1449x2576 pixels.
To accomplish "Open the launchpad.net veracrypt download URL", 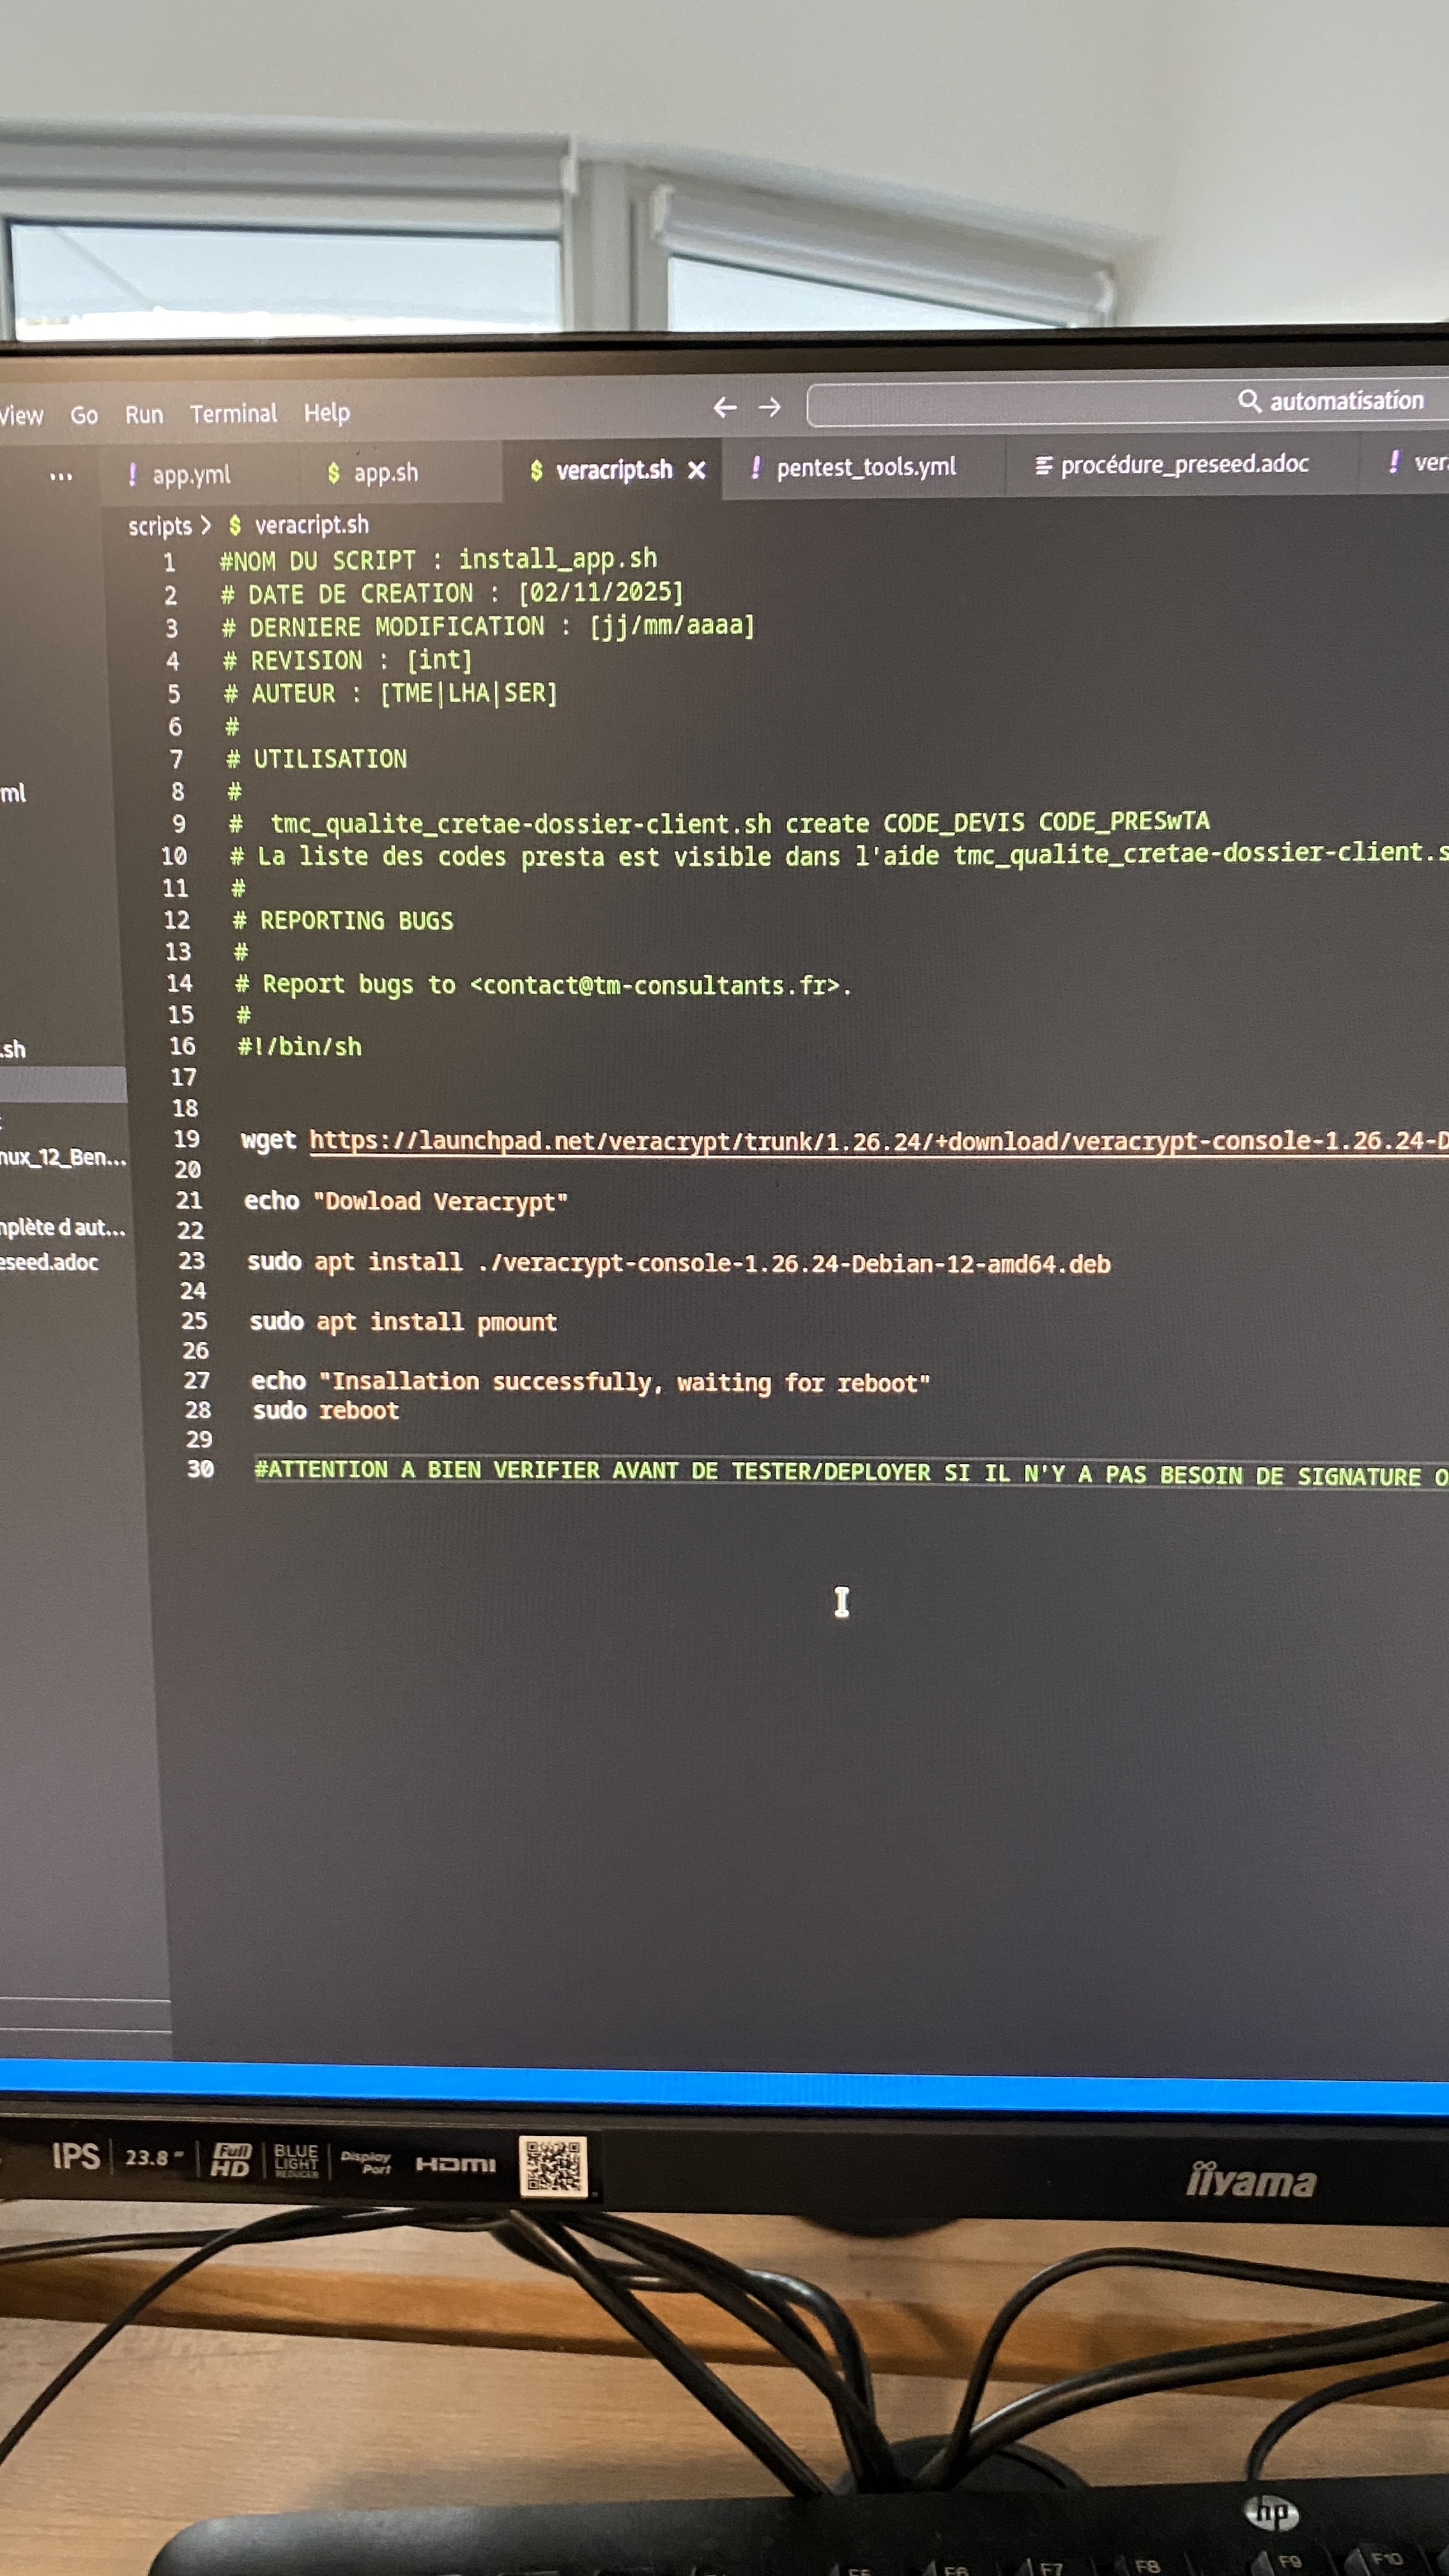I will (x=878, y=1141).
